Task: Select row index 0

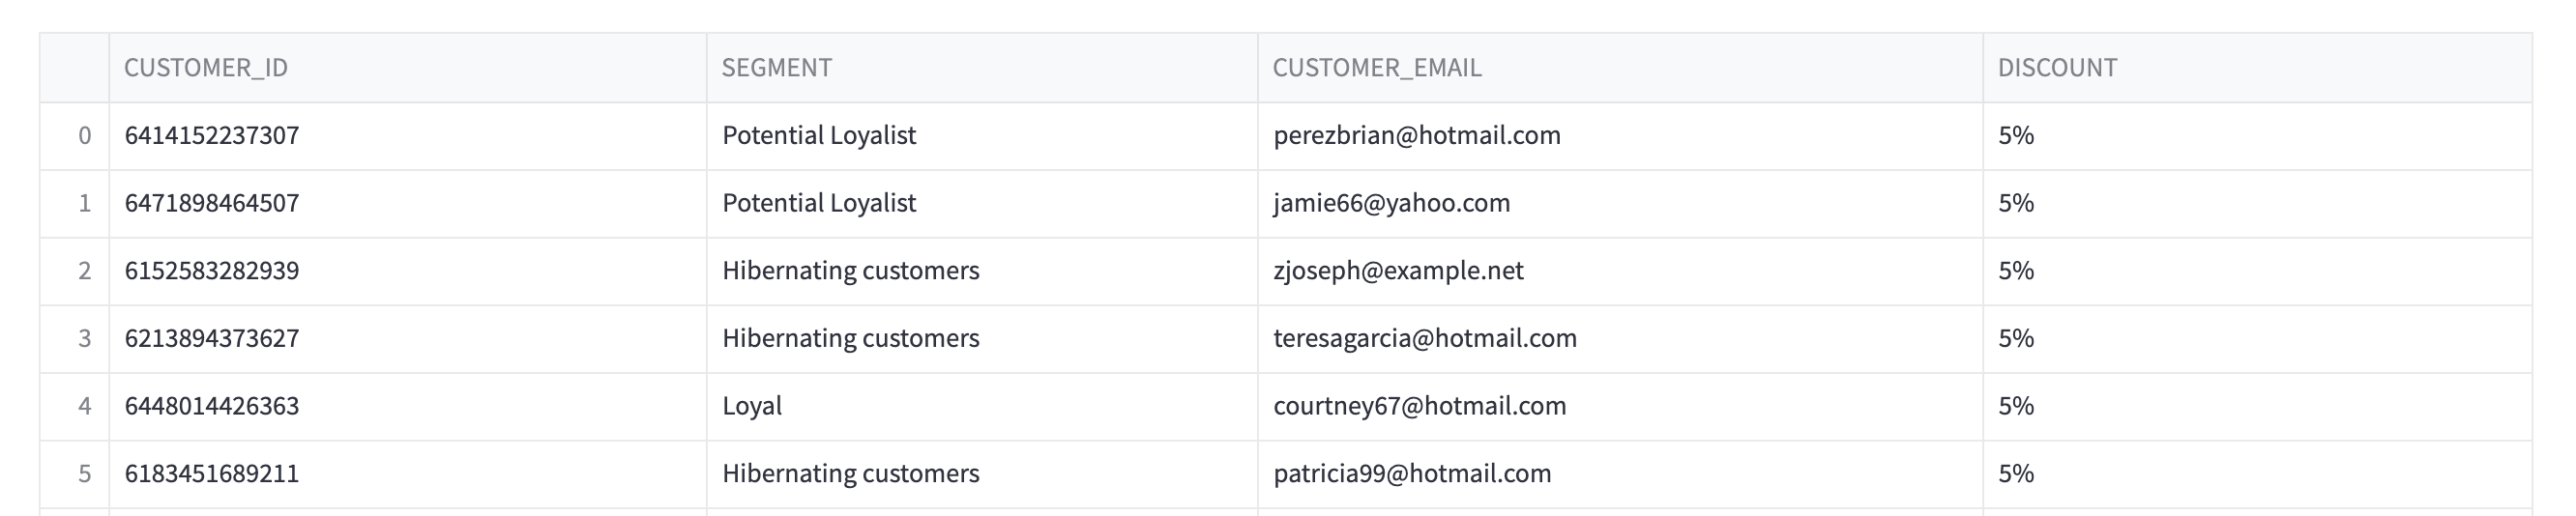Action: (x=75, y=136)
